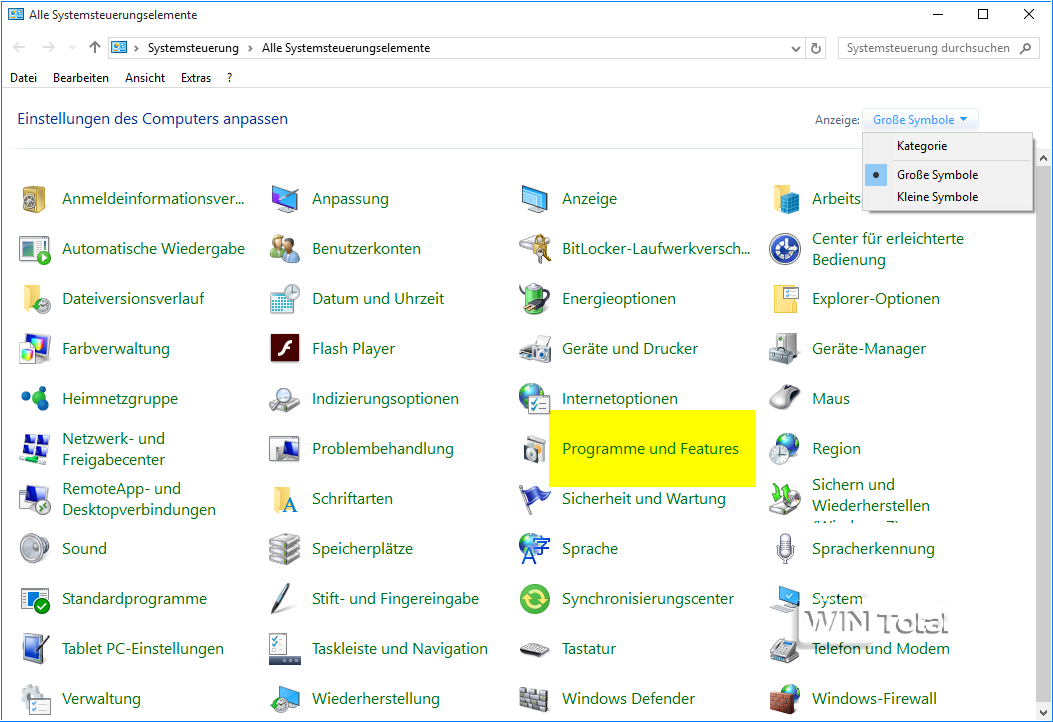Expand the Anzeige Große Symbole dropdown
Screen dimensions: 1053x722
(x=920, y=120)
